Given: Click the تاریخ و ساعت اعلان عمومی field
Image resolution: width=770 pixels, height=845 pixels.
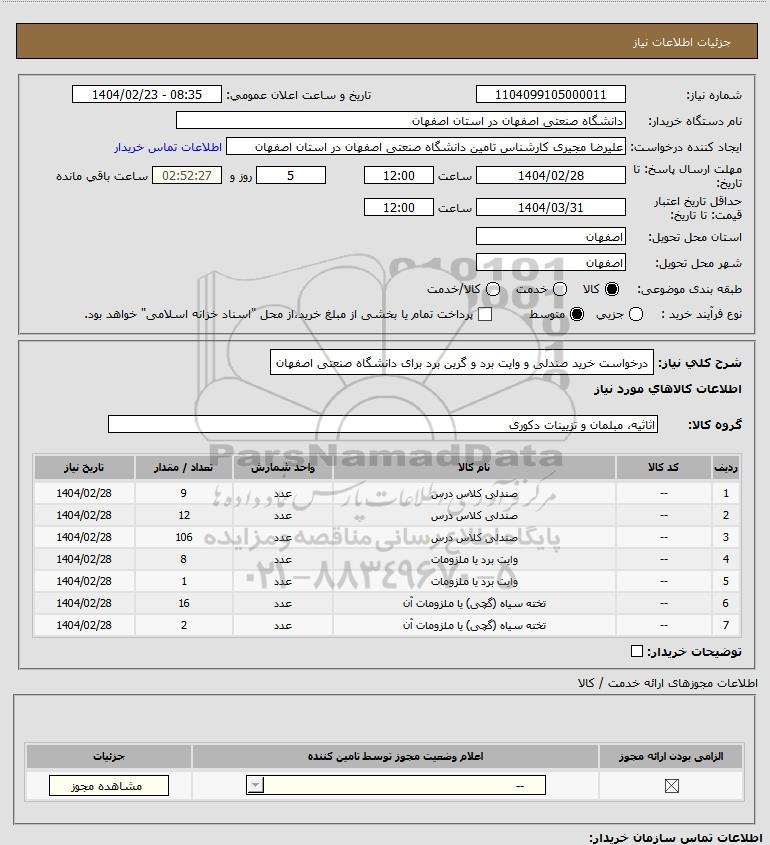Looking at the screenshot, I should 147,94.
